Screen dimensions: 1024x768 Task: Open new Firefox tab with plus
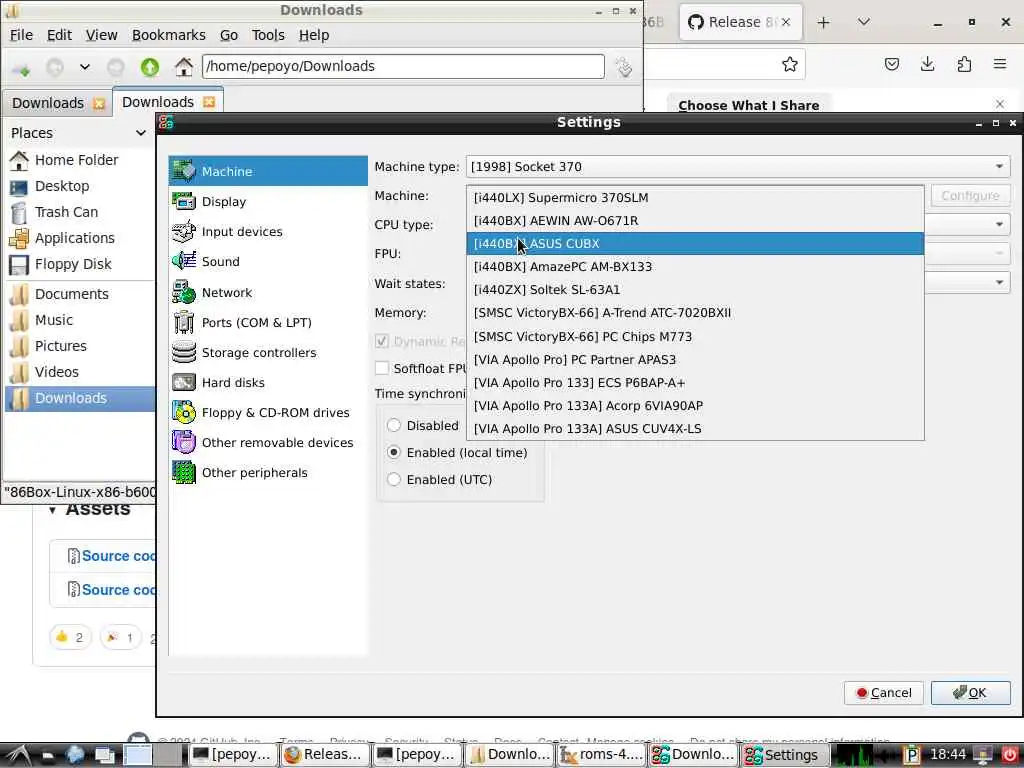pyautogui.click(x=823, y=22)
